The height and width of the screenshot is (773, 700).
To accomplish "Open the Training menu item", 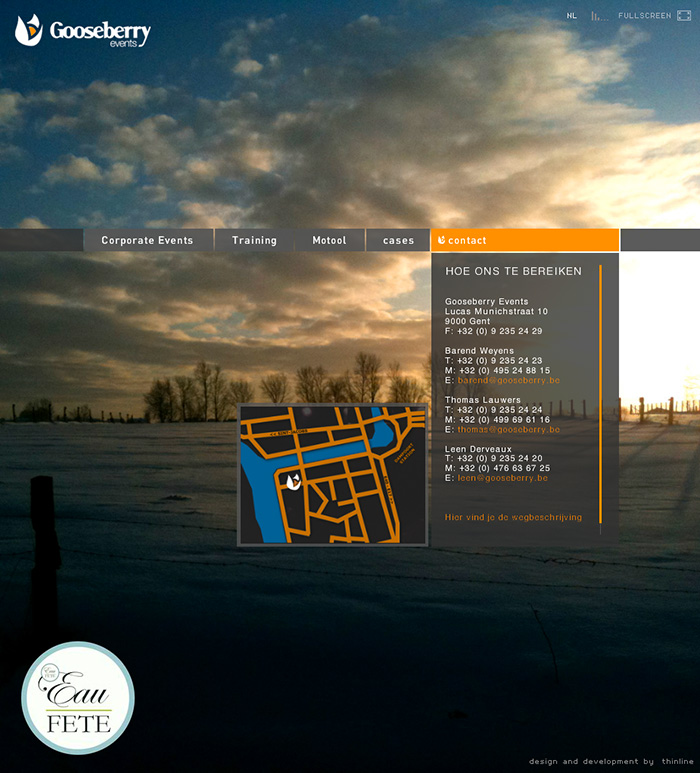I will [x=254, y=241].
